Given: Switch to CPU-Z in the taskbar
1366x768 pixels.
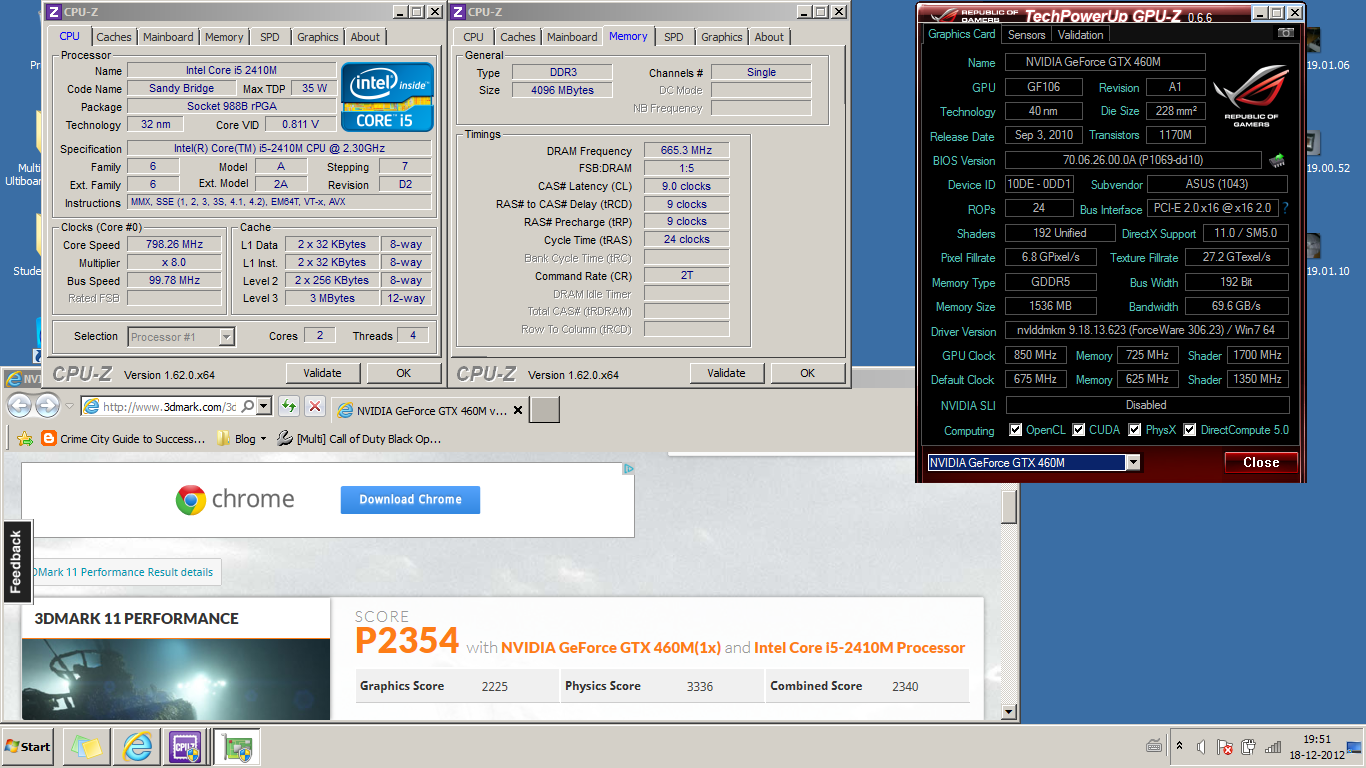Looking at the screenshot, I should (186, 746).
